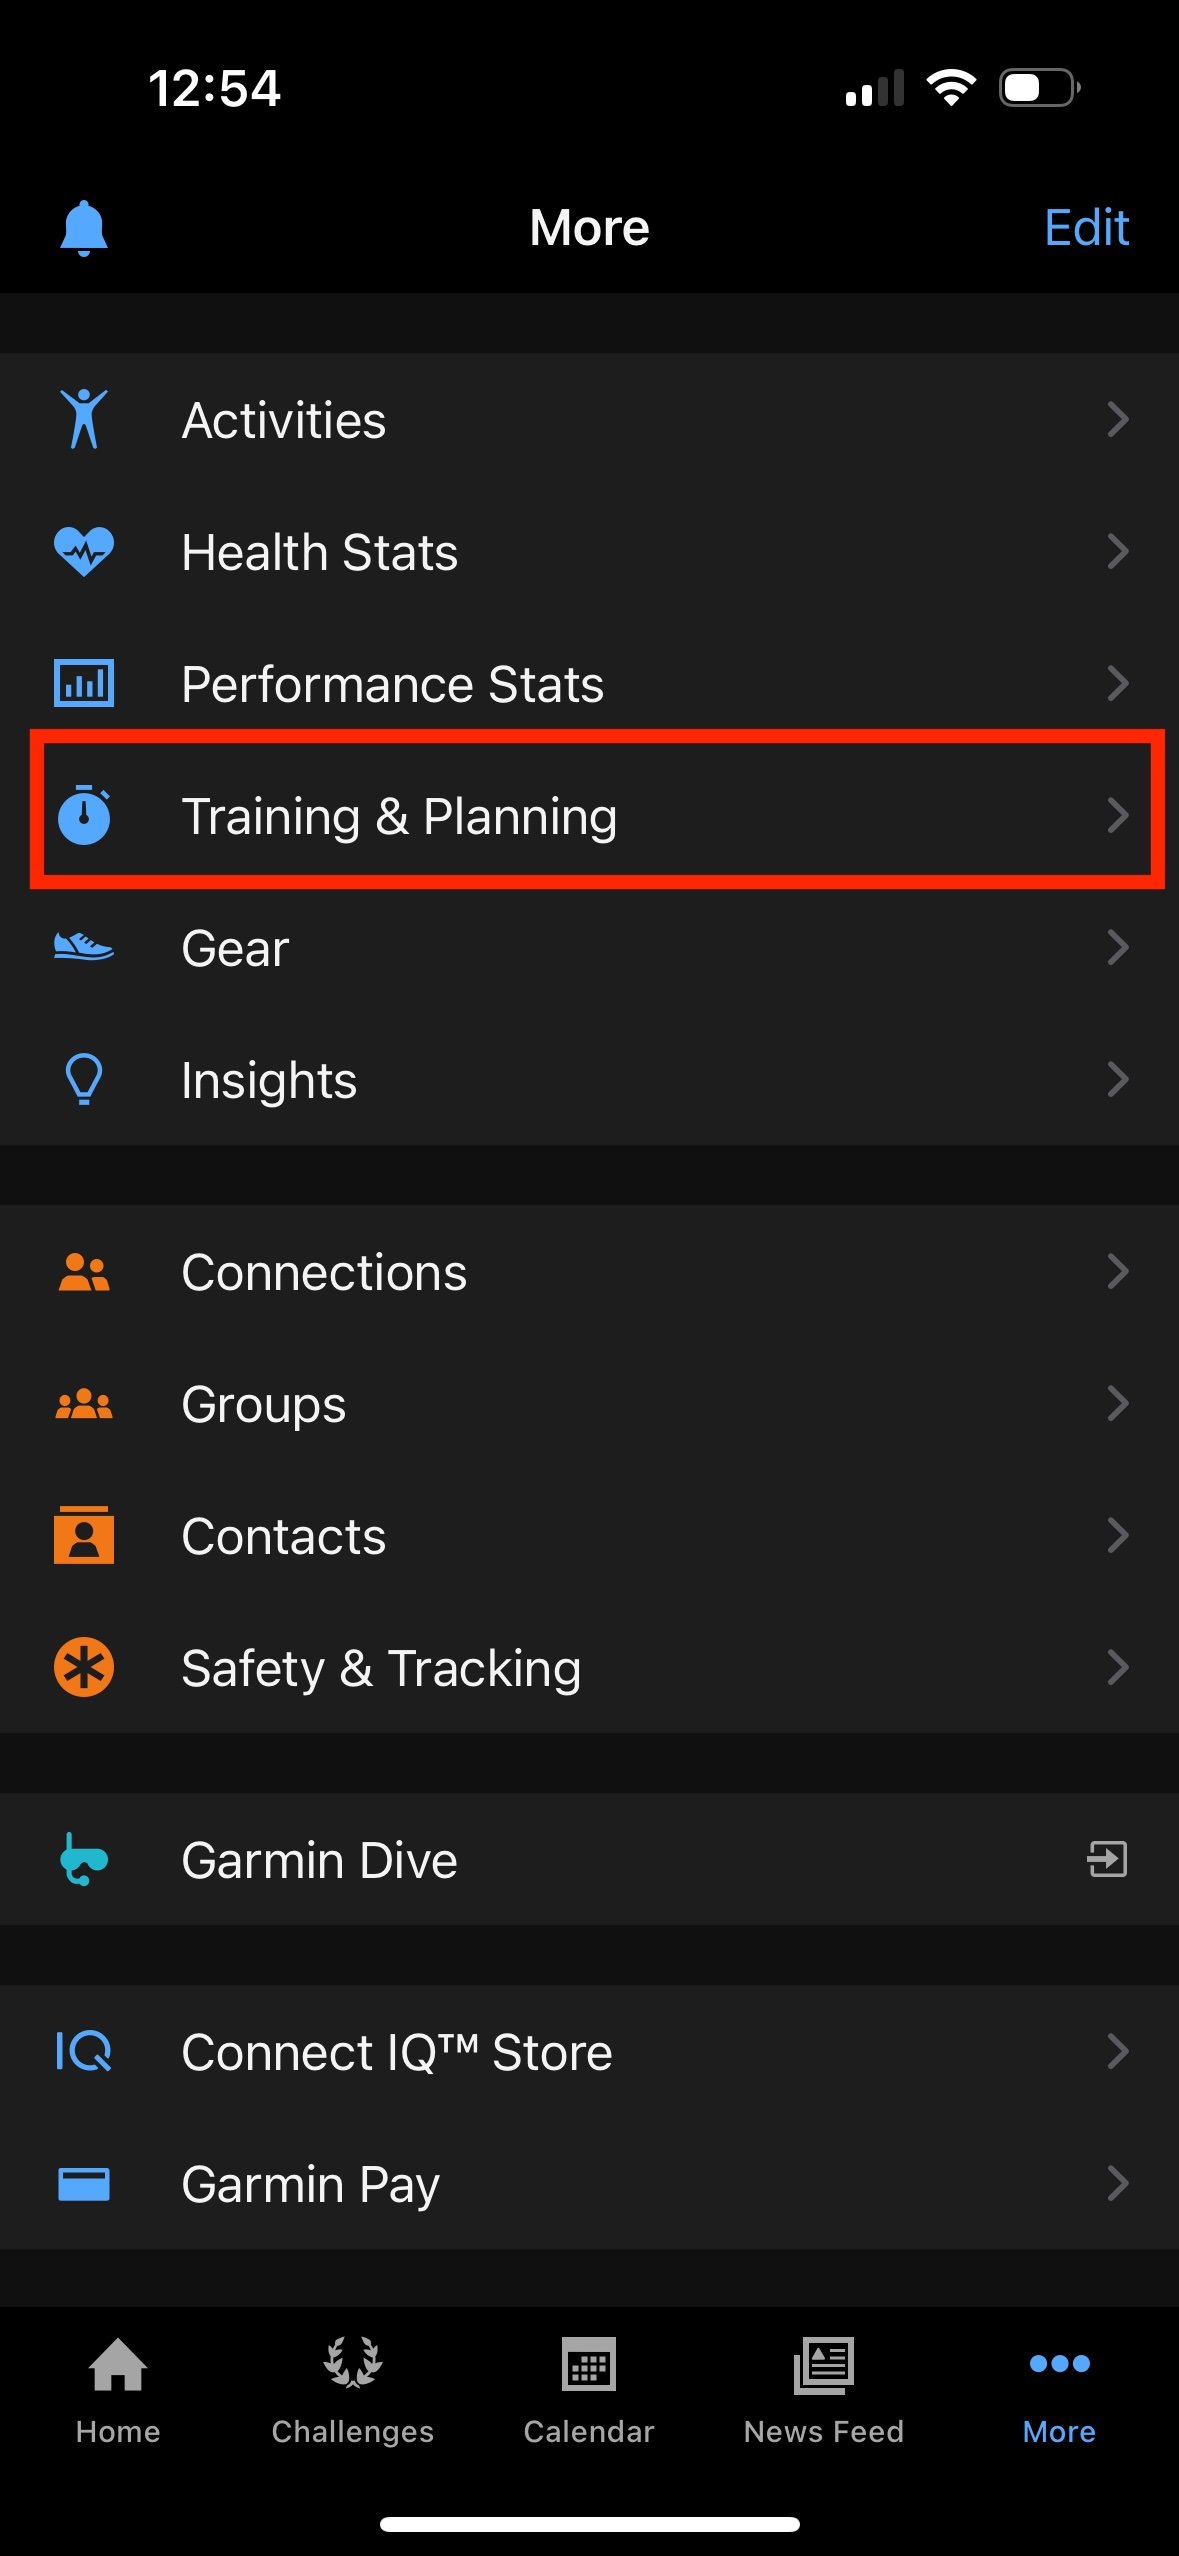1179x2556 pixels.
Task: Open the Garmin Pay wallet icon
Action: 85,2183
